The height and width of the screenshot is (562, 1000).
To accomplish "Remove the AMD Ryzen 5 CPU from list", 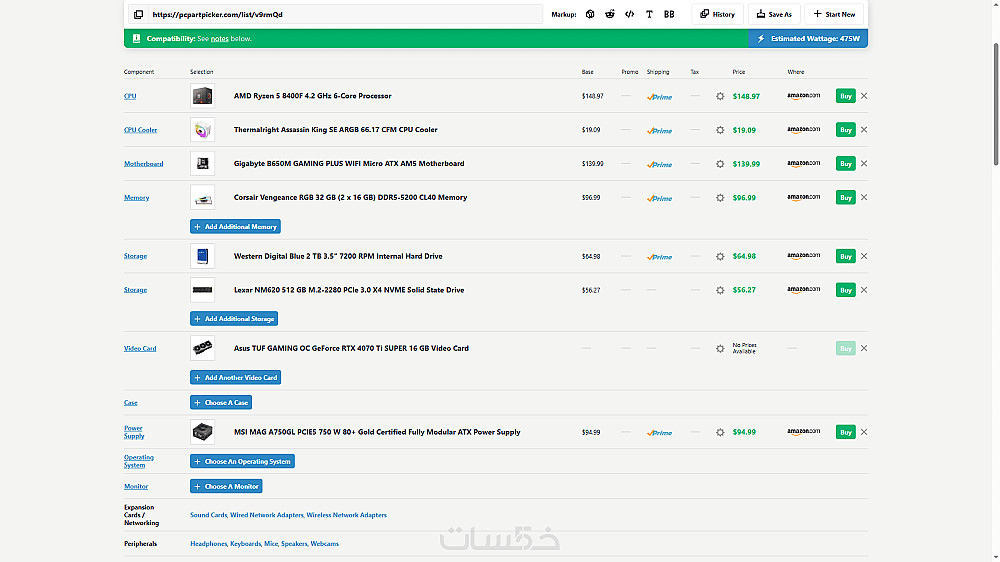I will pyautogui.click(x=864, y=96).
